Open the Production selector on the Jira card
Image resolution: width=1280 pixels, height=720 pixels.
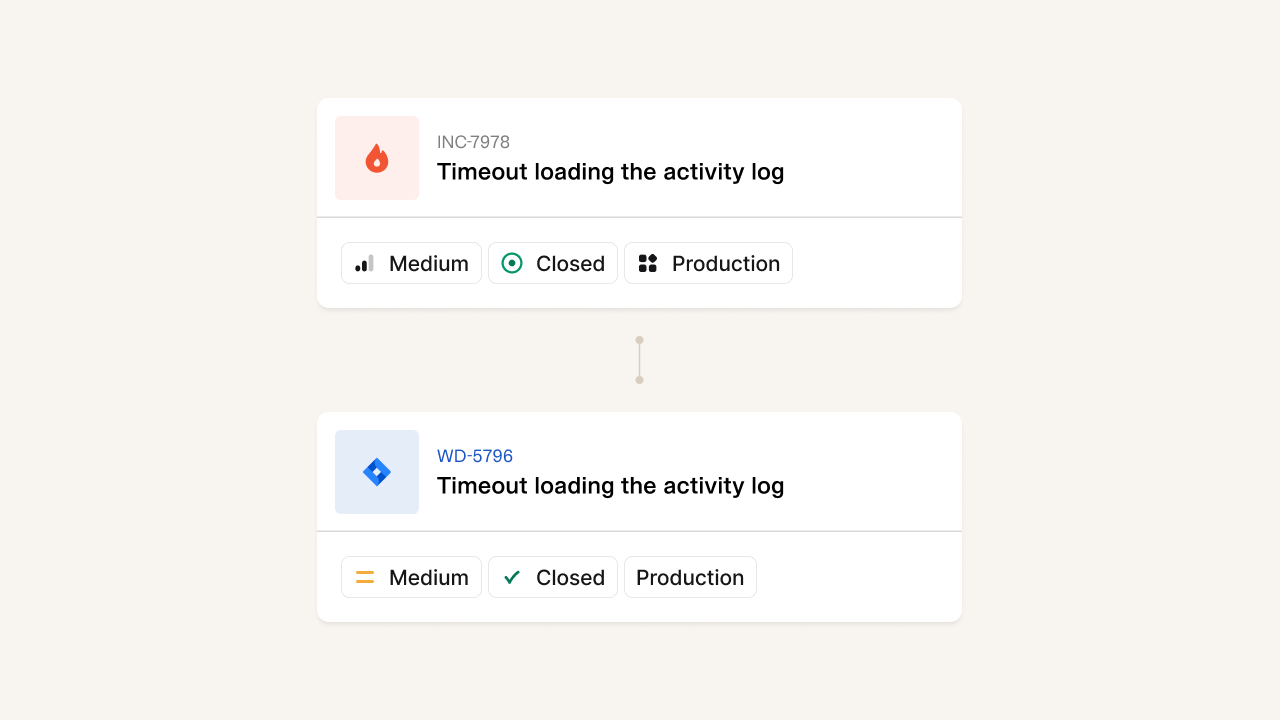point(690,577)
